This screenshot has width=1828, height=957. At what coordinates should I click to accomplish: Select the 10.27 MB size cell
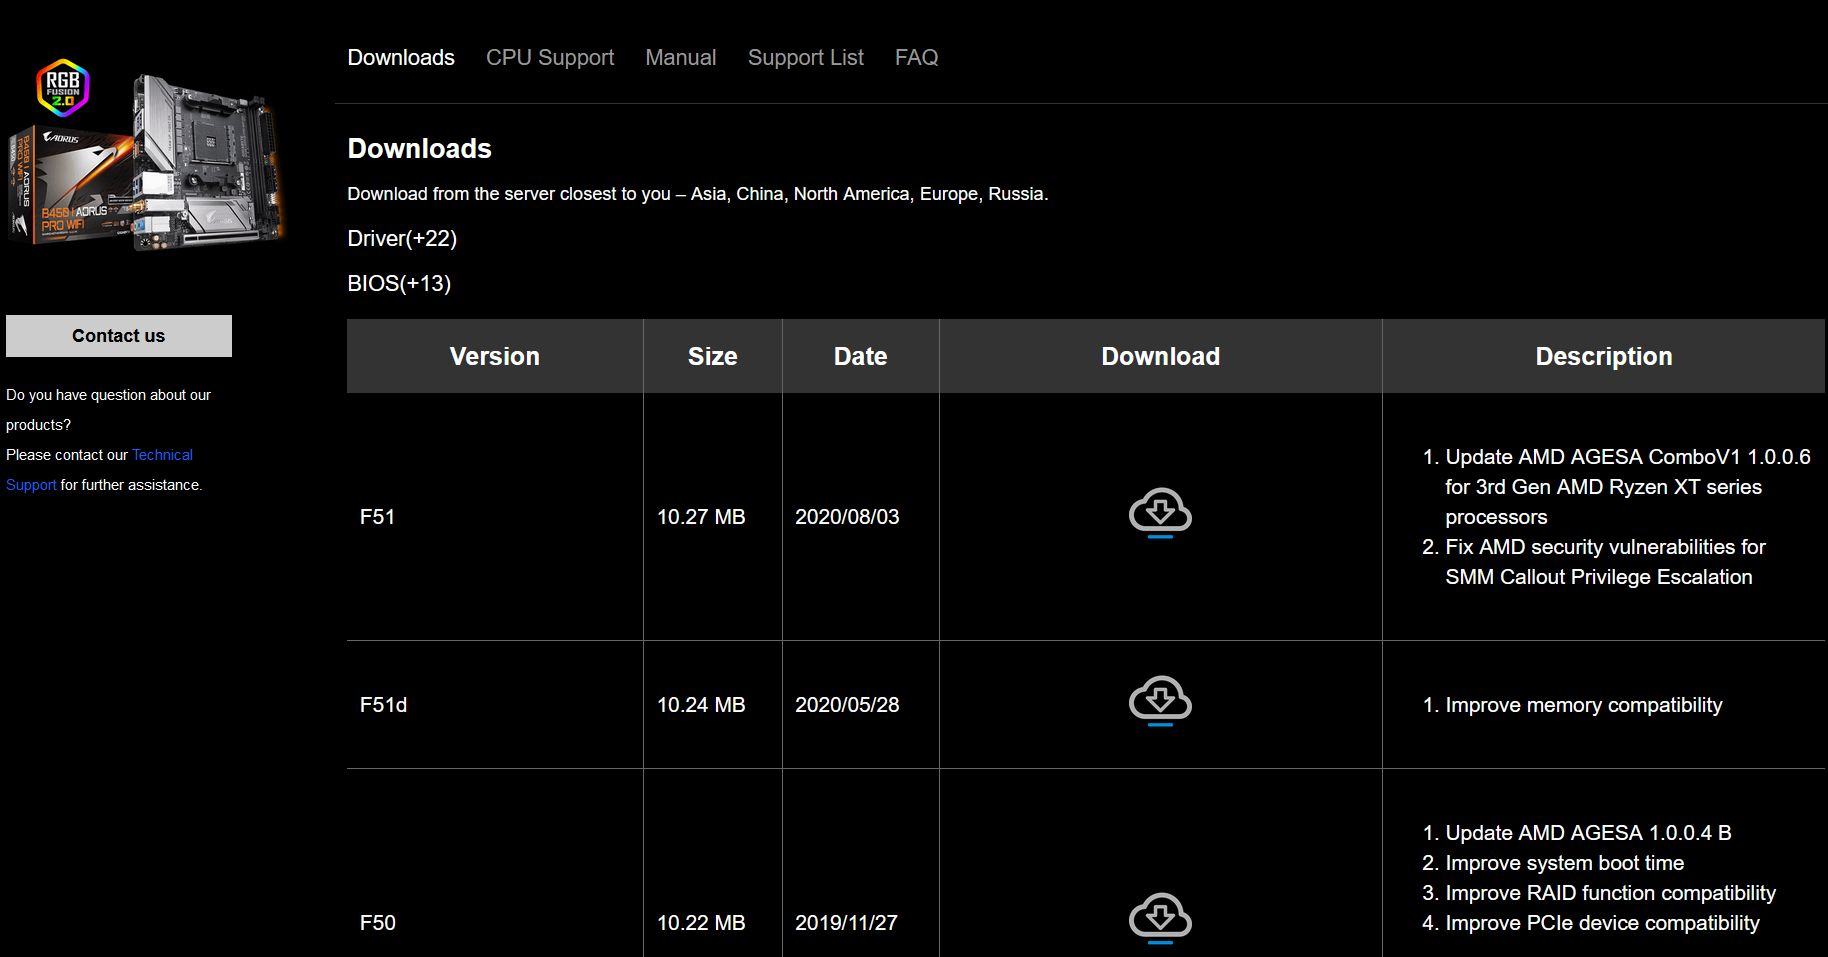[713, 517]
